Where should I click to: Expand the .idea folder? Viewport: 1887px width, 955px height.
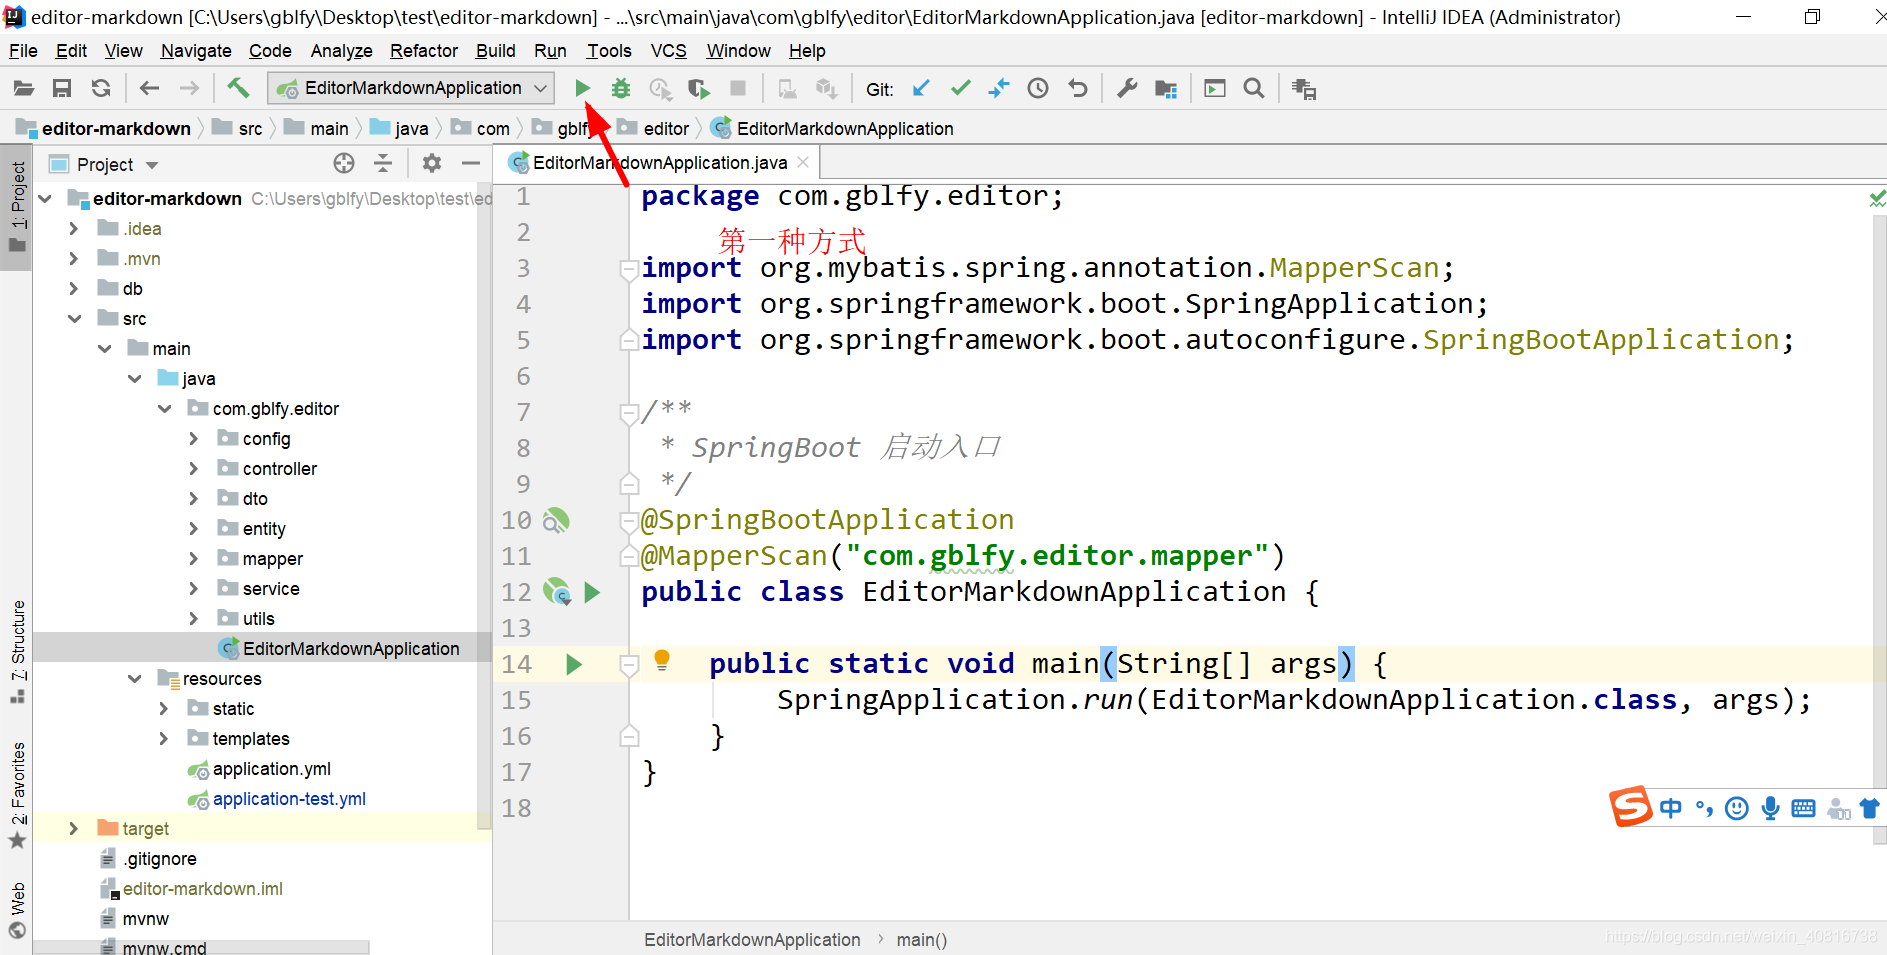[73, 229]
